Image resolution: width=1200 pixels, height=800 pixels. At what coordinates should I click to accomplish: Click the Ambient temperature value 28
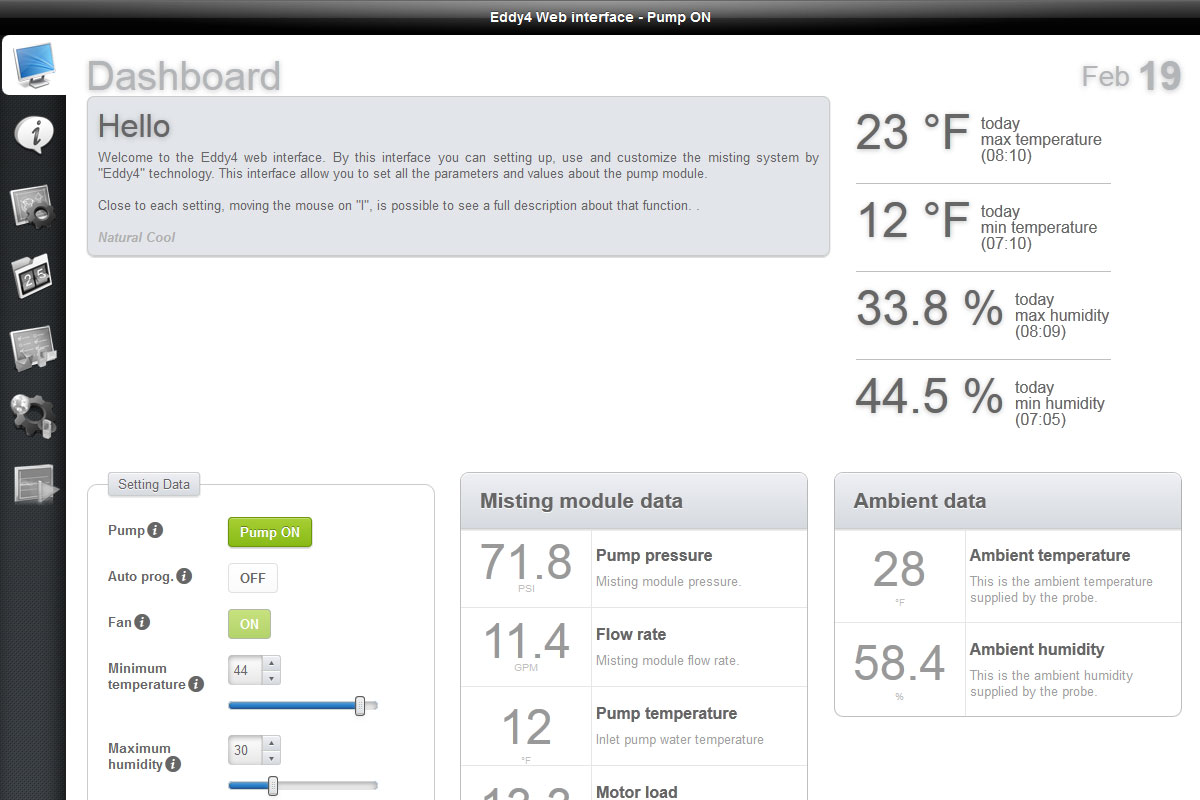899,570
